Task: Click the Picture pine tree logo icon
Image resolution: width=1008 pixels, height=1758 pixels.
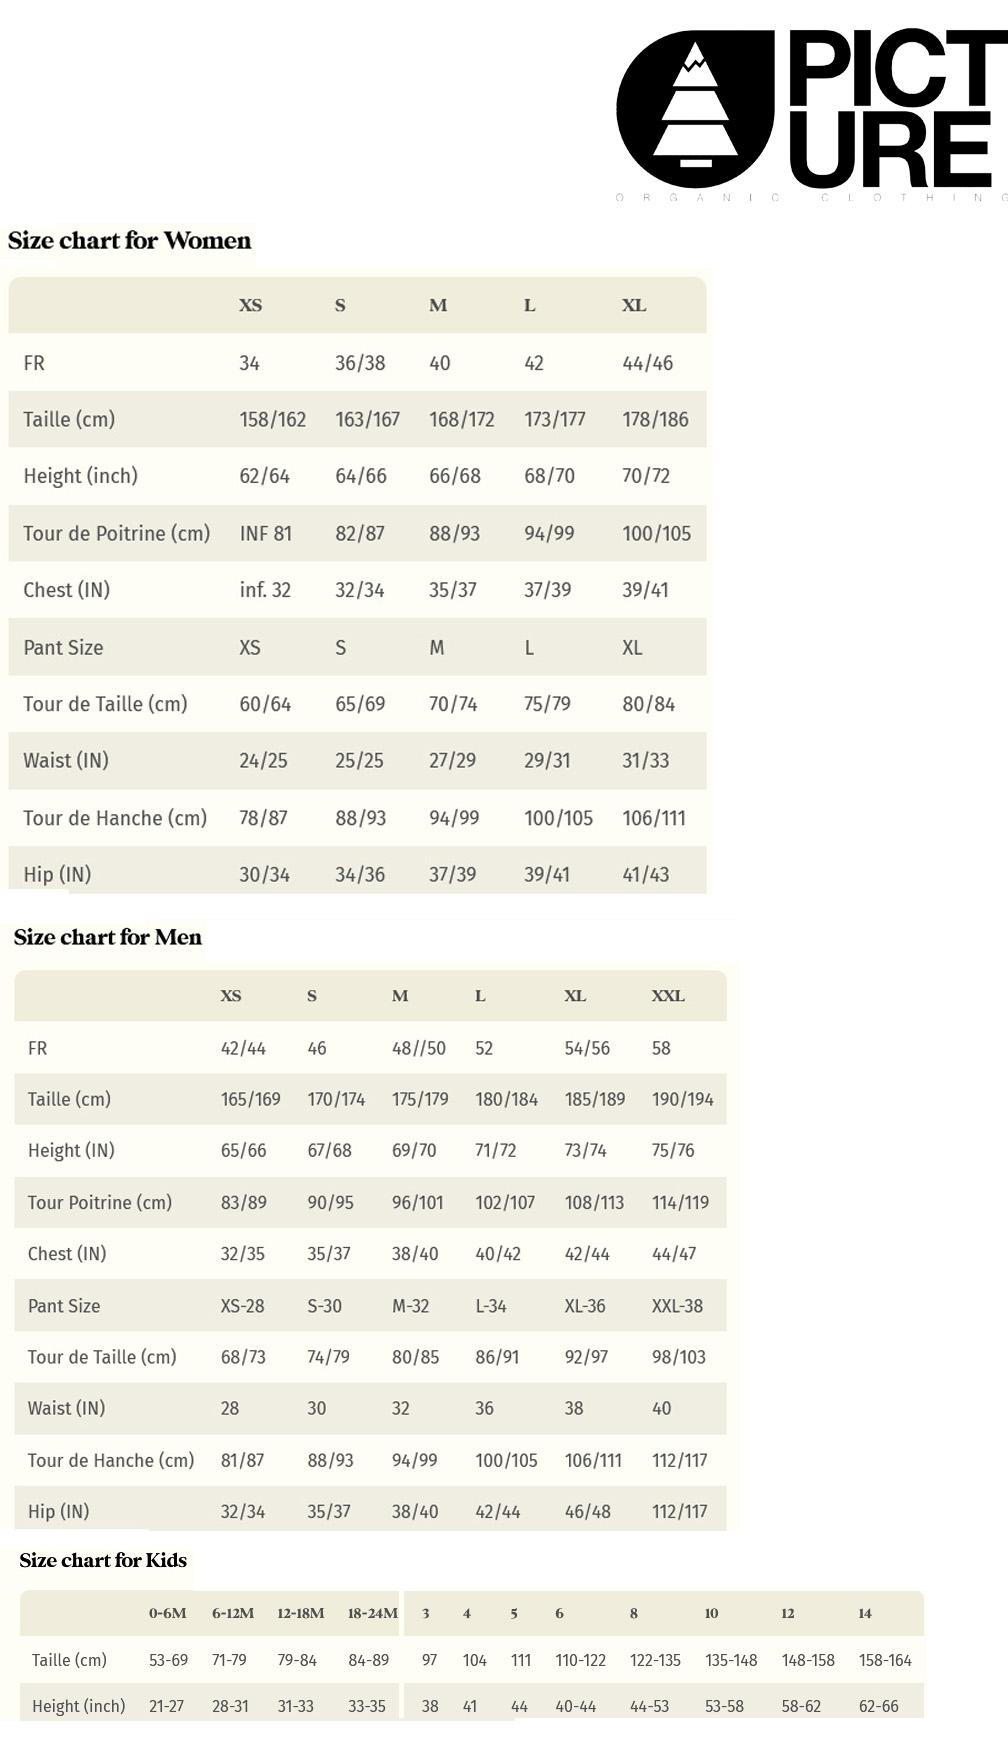Action: pos(696,108)
